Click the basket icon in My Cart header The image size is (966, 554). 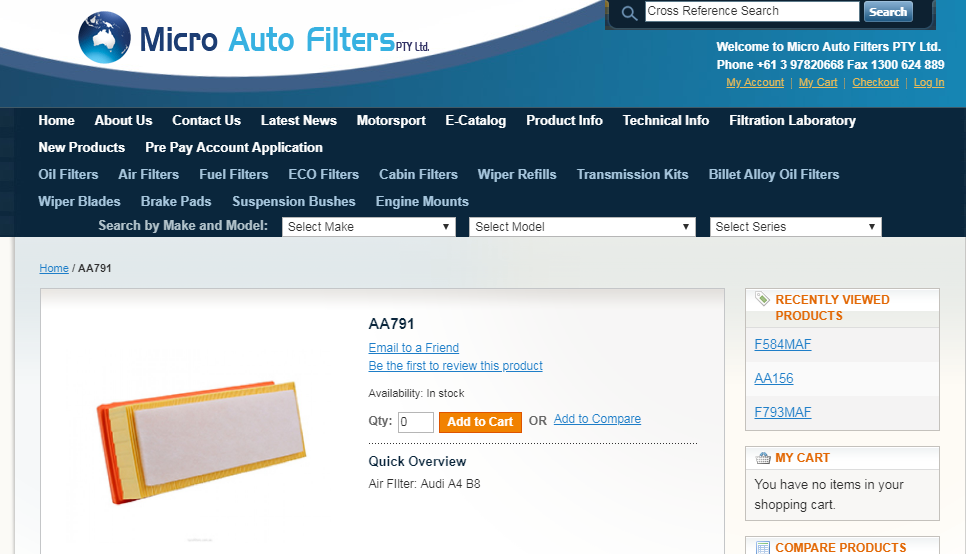point(763,458)
